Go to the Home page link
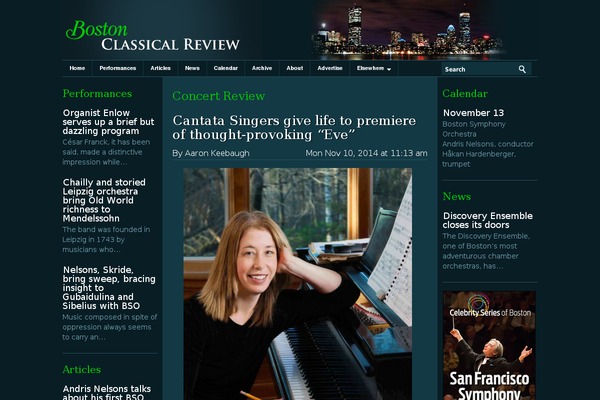The width and height of the screenshot is (600, 400). point(77,69)
